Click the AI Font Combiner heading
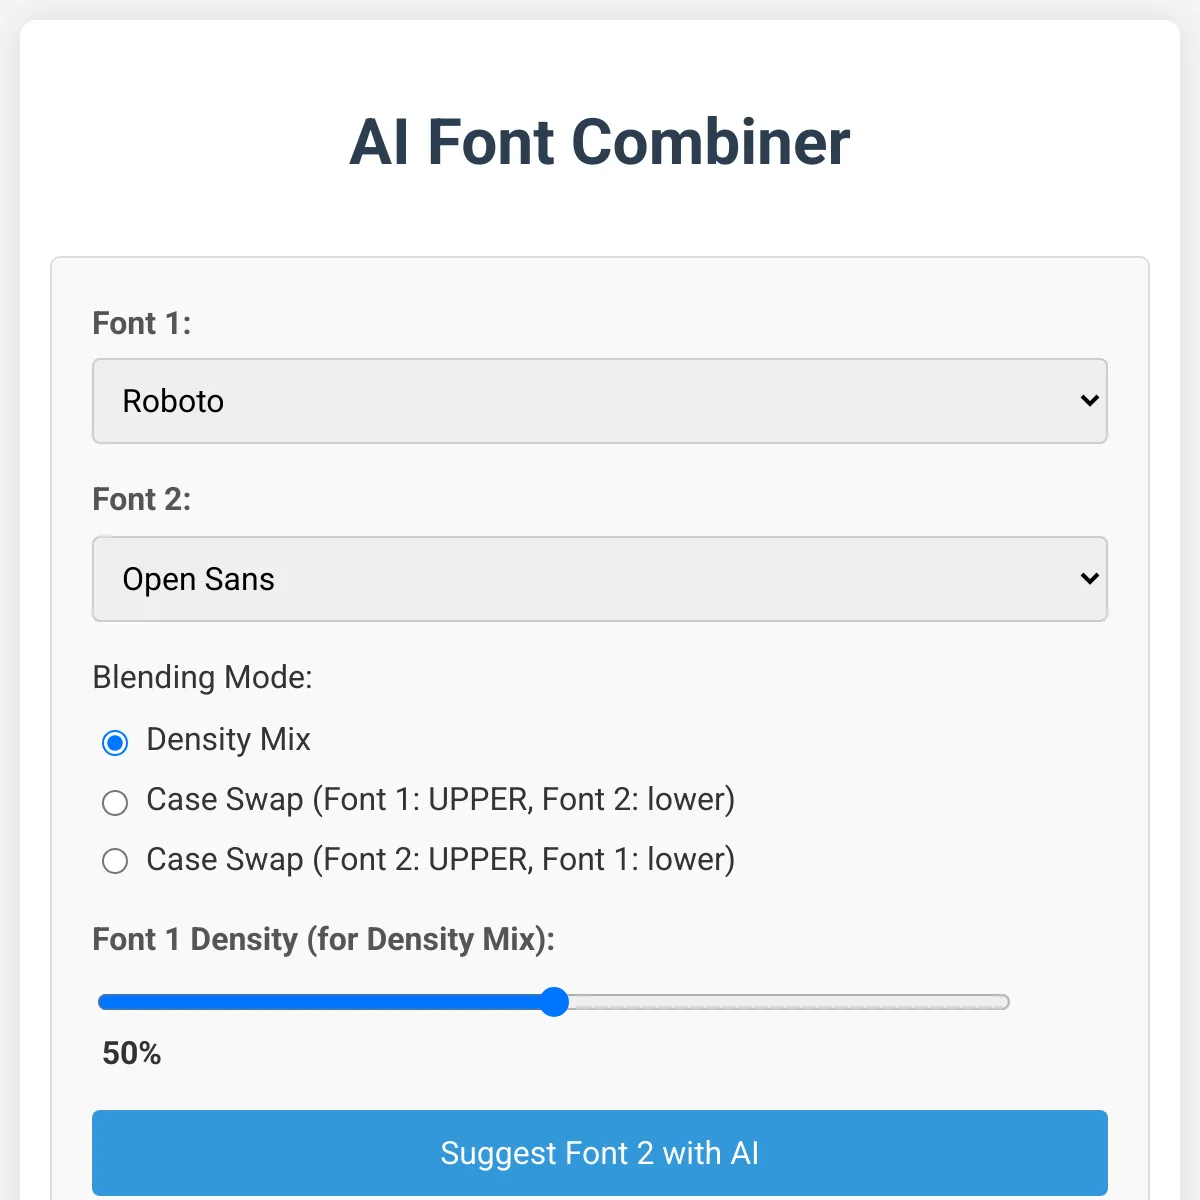 pos(600,142)
